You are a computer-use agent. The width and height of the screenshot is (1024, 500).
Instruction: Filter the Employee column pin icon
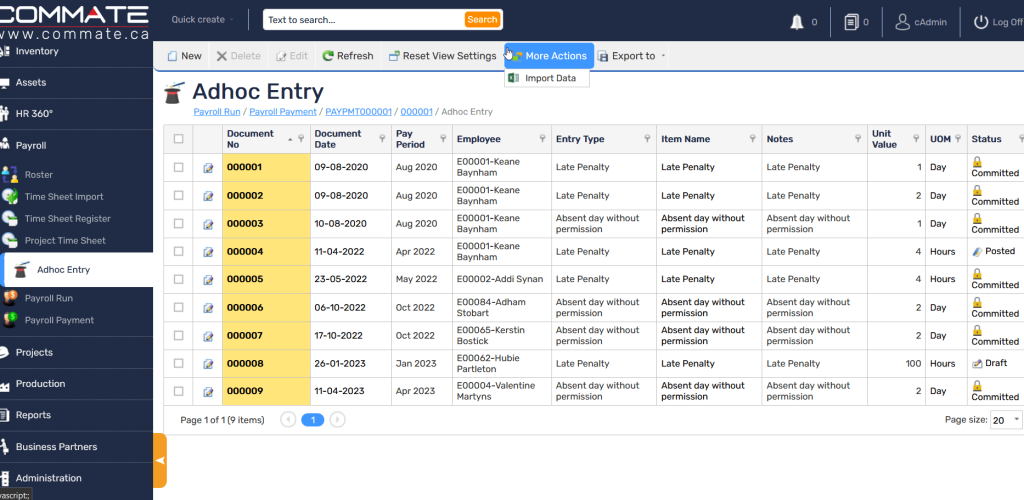pyautogui.click(x=542, y=138)
